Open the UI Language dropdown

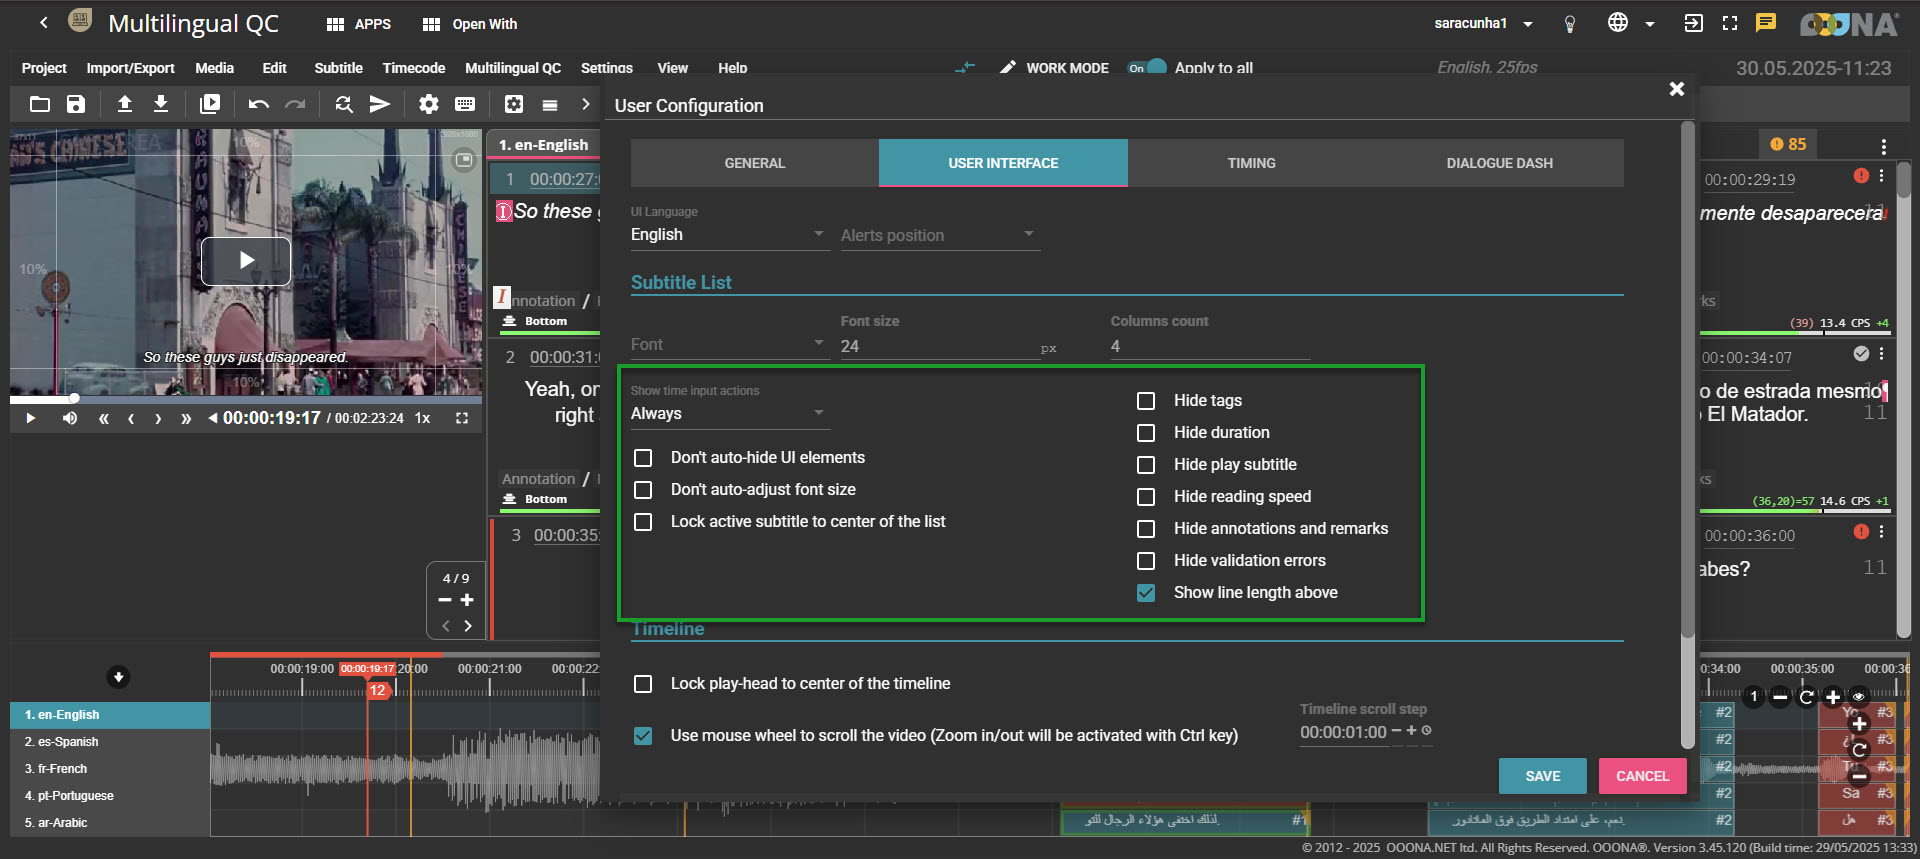click(x=728, y=235)
